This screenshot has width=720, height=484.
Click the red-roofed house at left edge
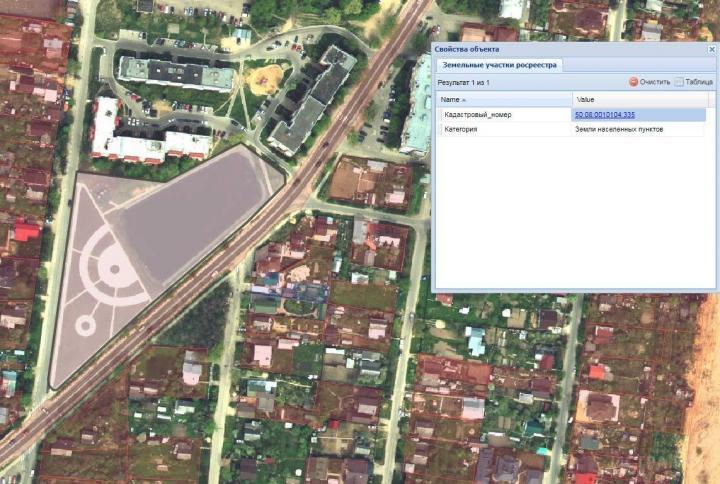coord(27,232)
